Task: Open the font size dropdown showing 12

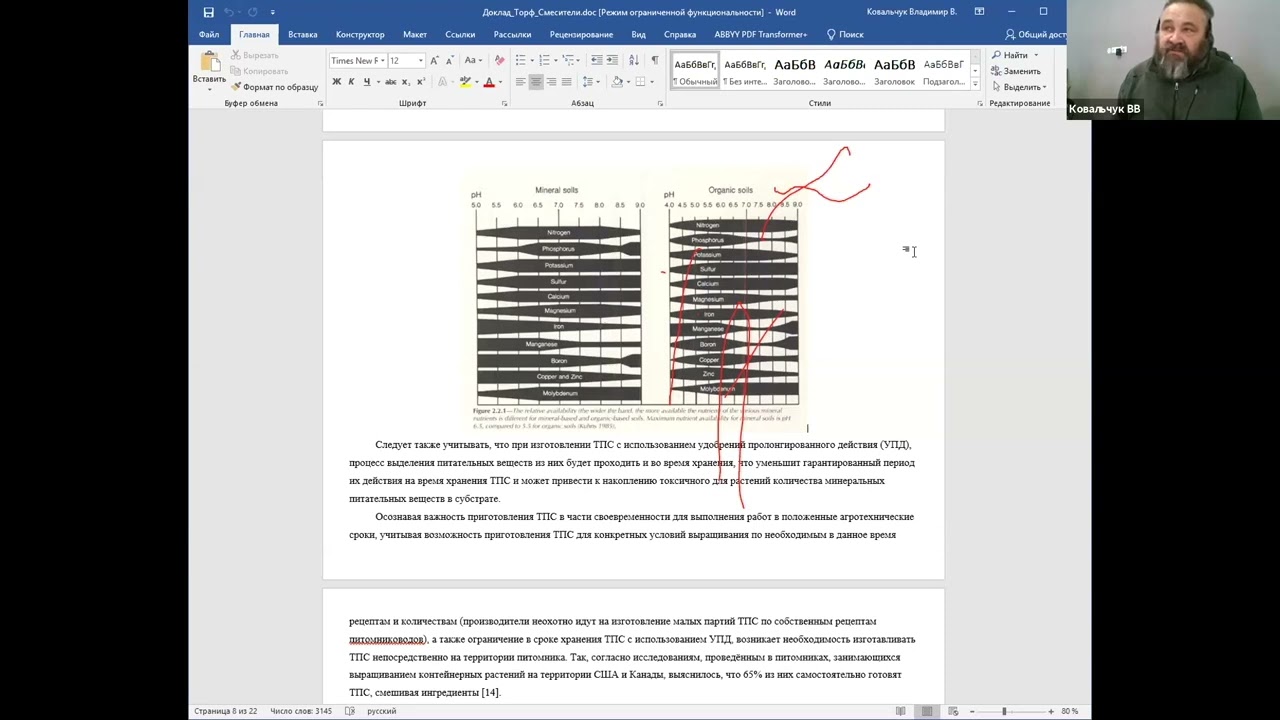Action: coord(407,61)
